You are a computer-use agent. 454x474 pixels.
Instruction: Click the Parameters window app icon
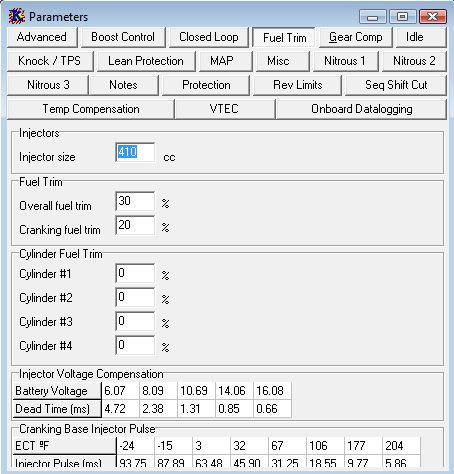tap(17, 16)
